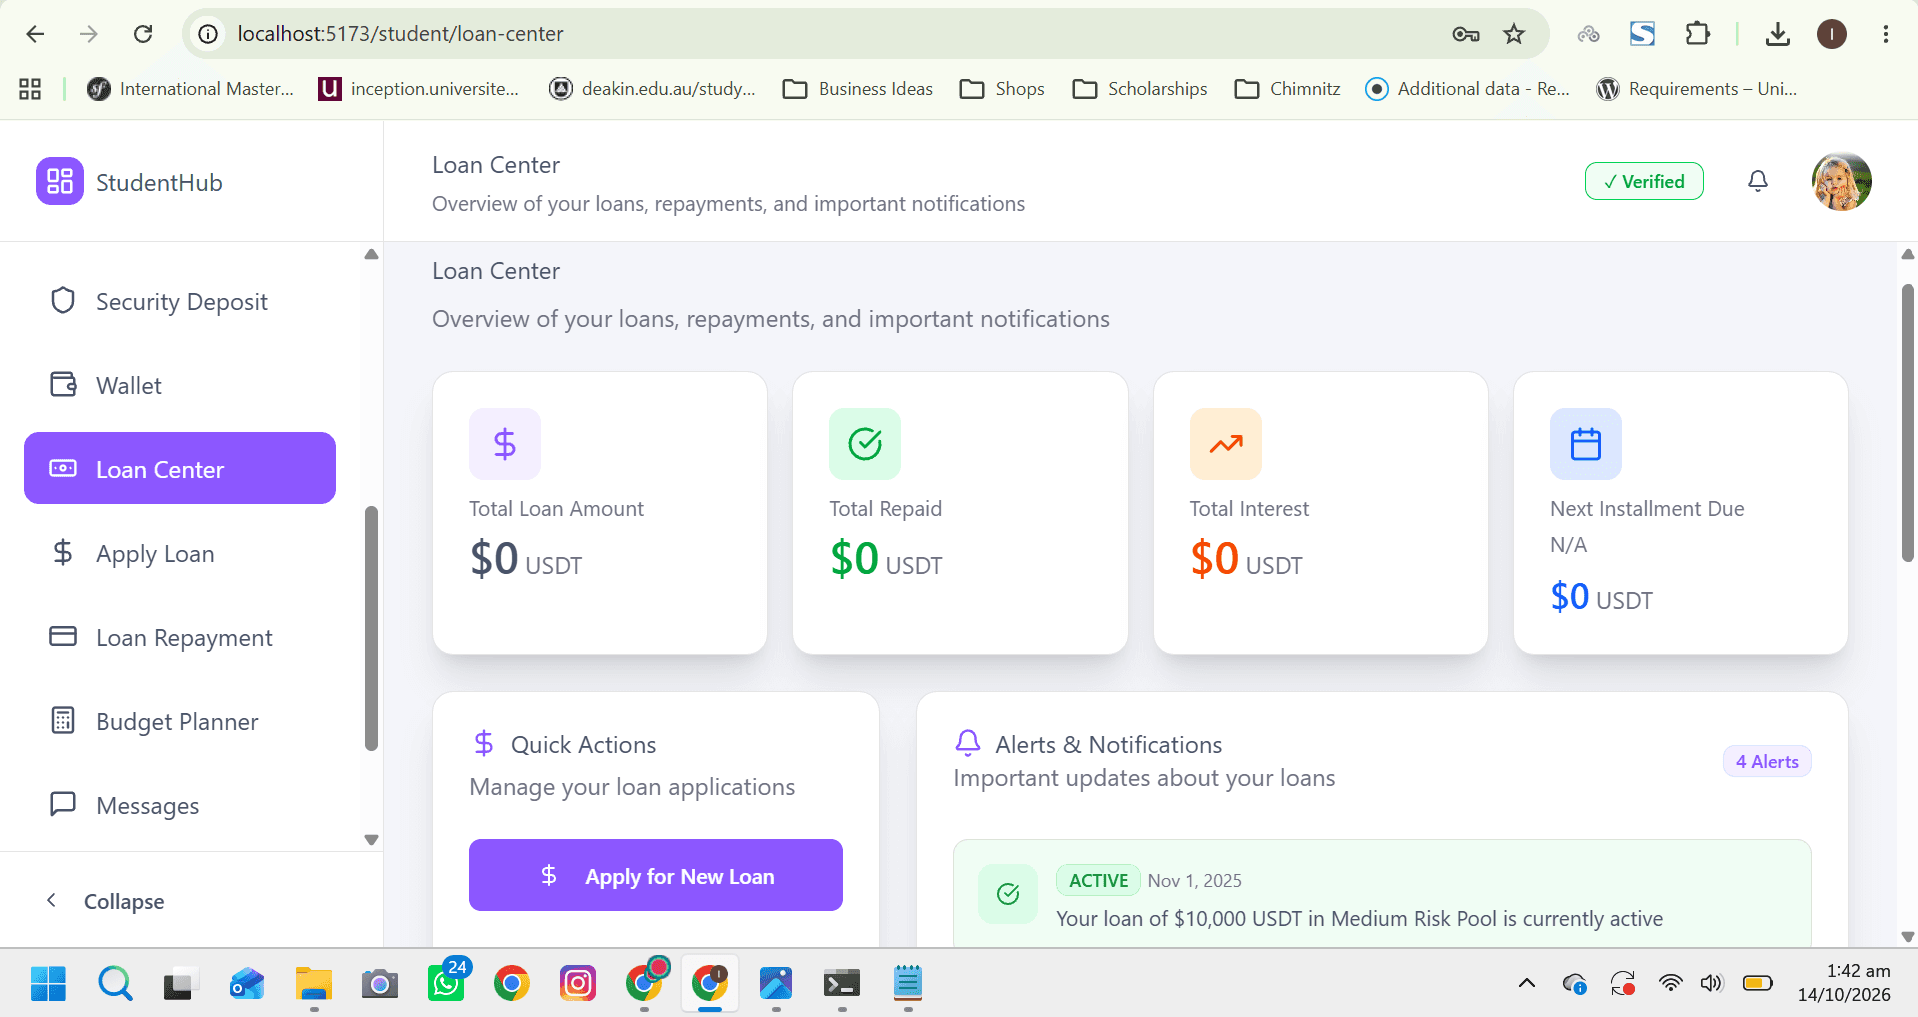Click the Verified status badge

tap(1644, 181)
